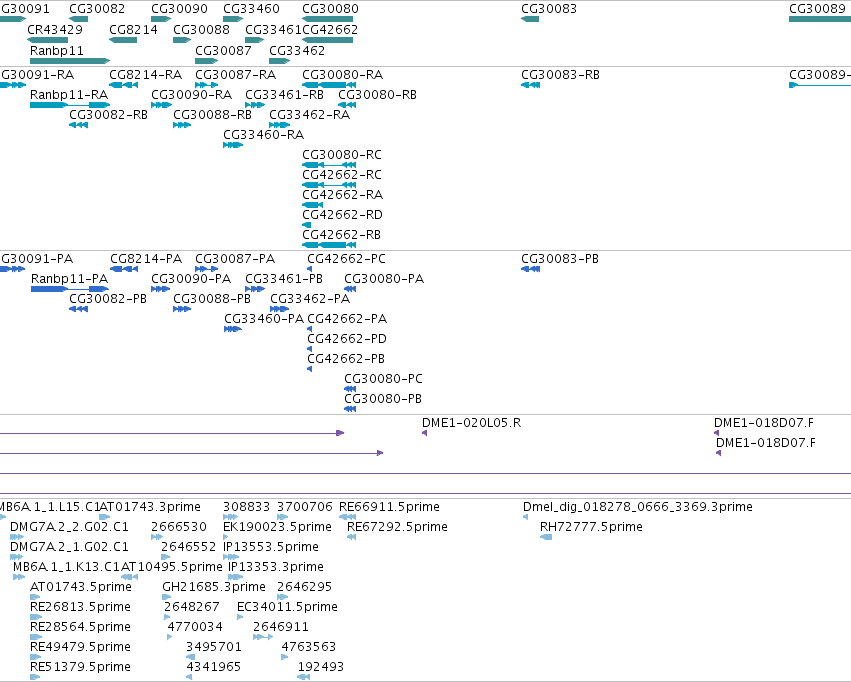Click the CG30080-PA protein label
Screen dimensions: 851x682
pos(384,279)
